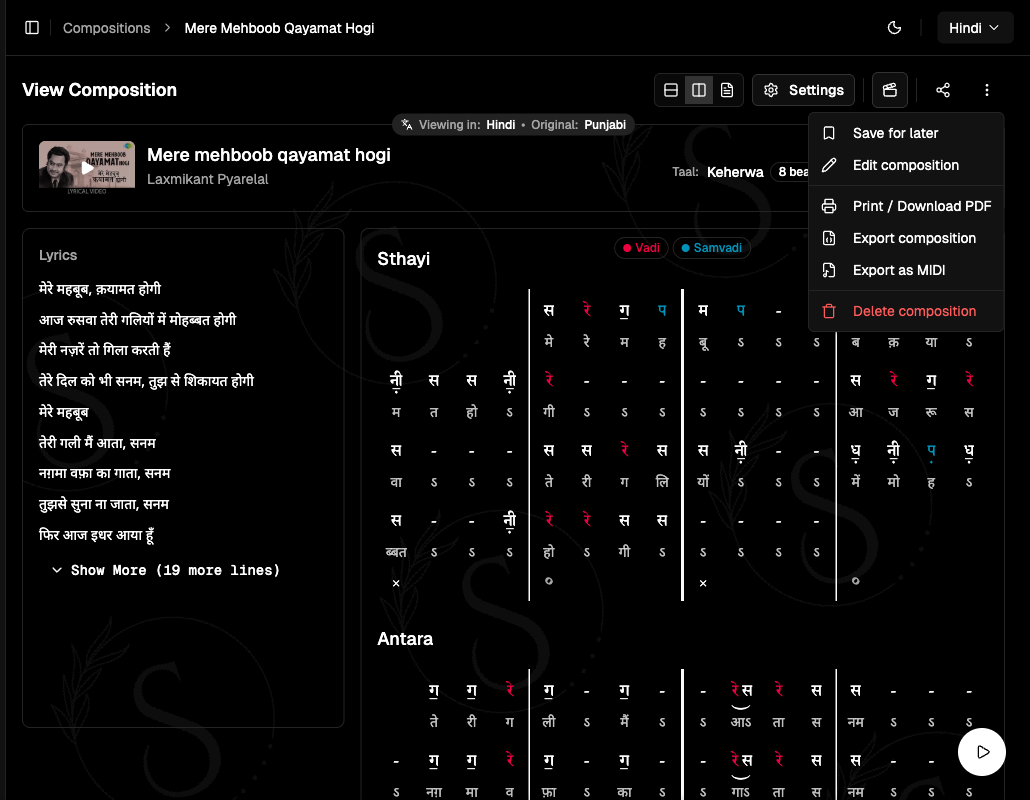Choose Delete composition in the menu
Image resolution: width=1030 pixels, height=800 pixels.
tap(914, 311)
